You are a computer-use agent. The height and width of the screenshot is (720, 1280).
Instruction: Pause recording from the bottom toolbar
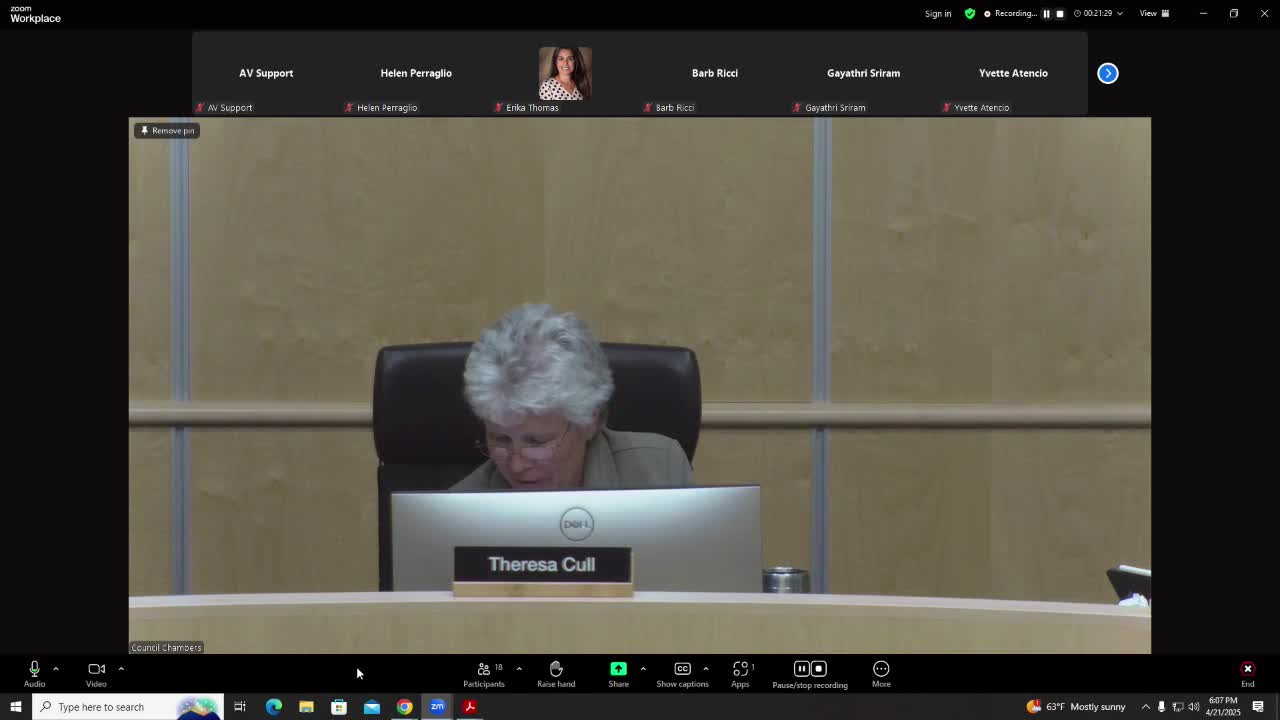(801, 669)
